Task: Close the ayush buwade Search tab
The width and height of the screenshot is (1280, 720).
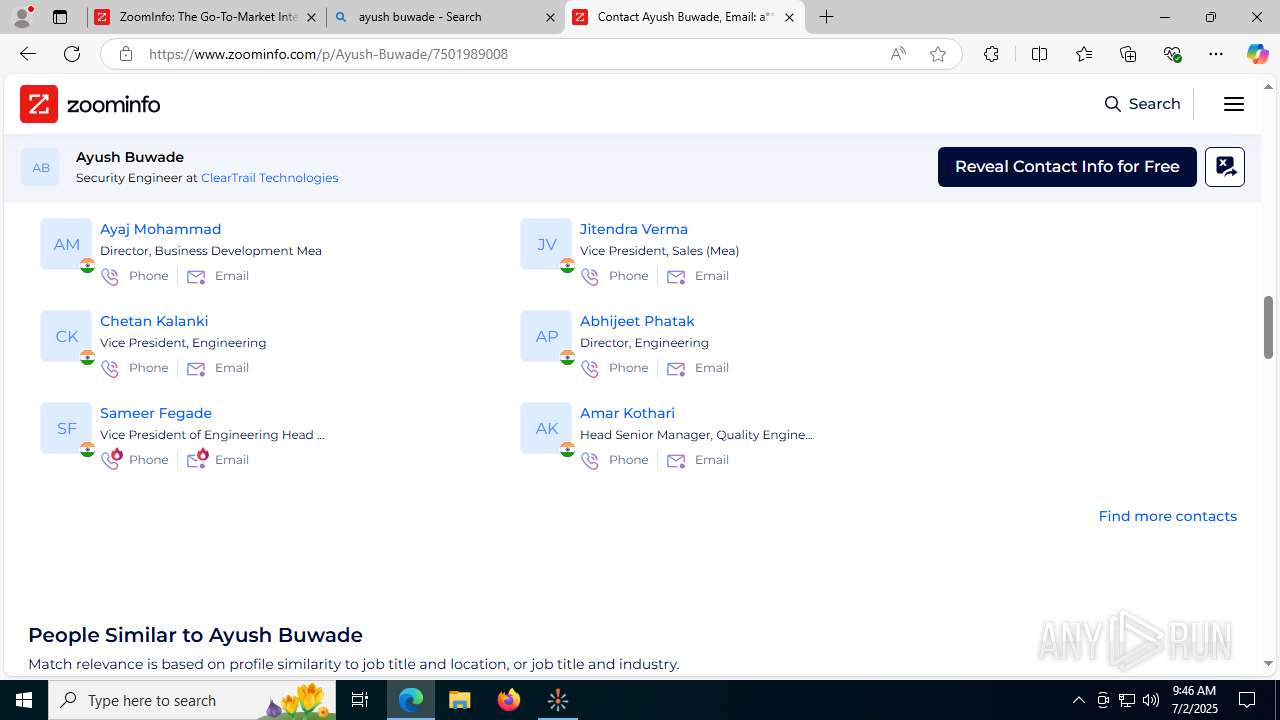Action: [x=550, y=17]
